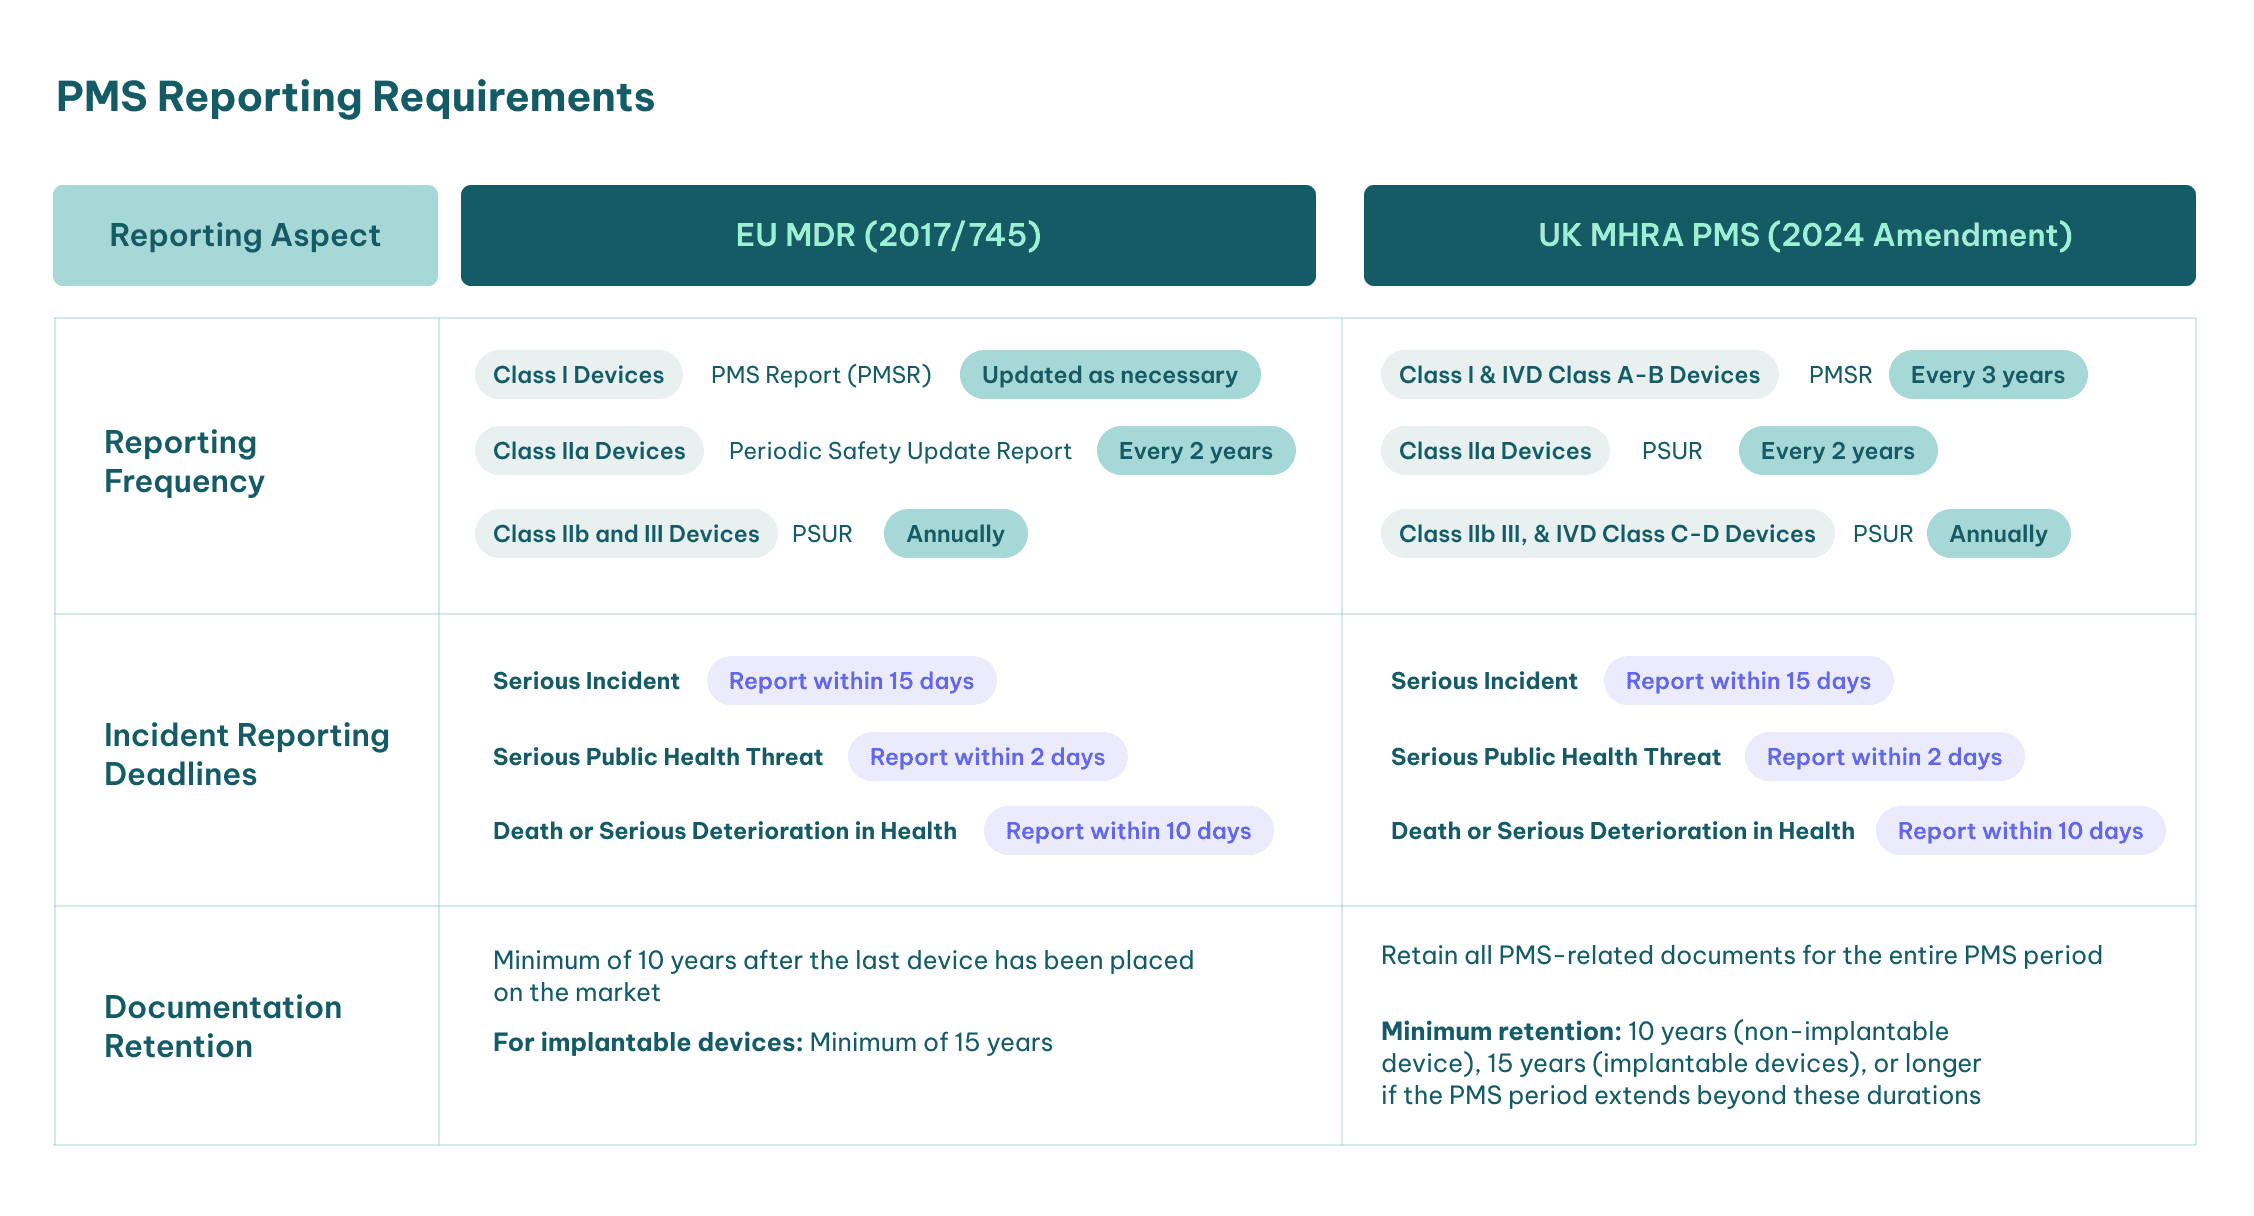Click Report within 10 days in UK column
This screenshot has height=1216, width=2254.
(2021, 831)
